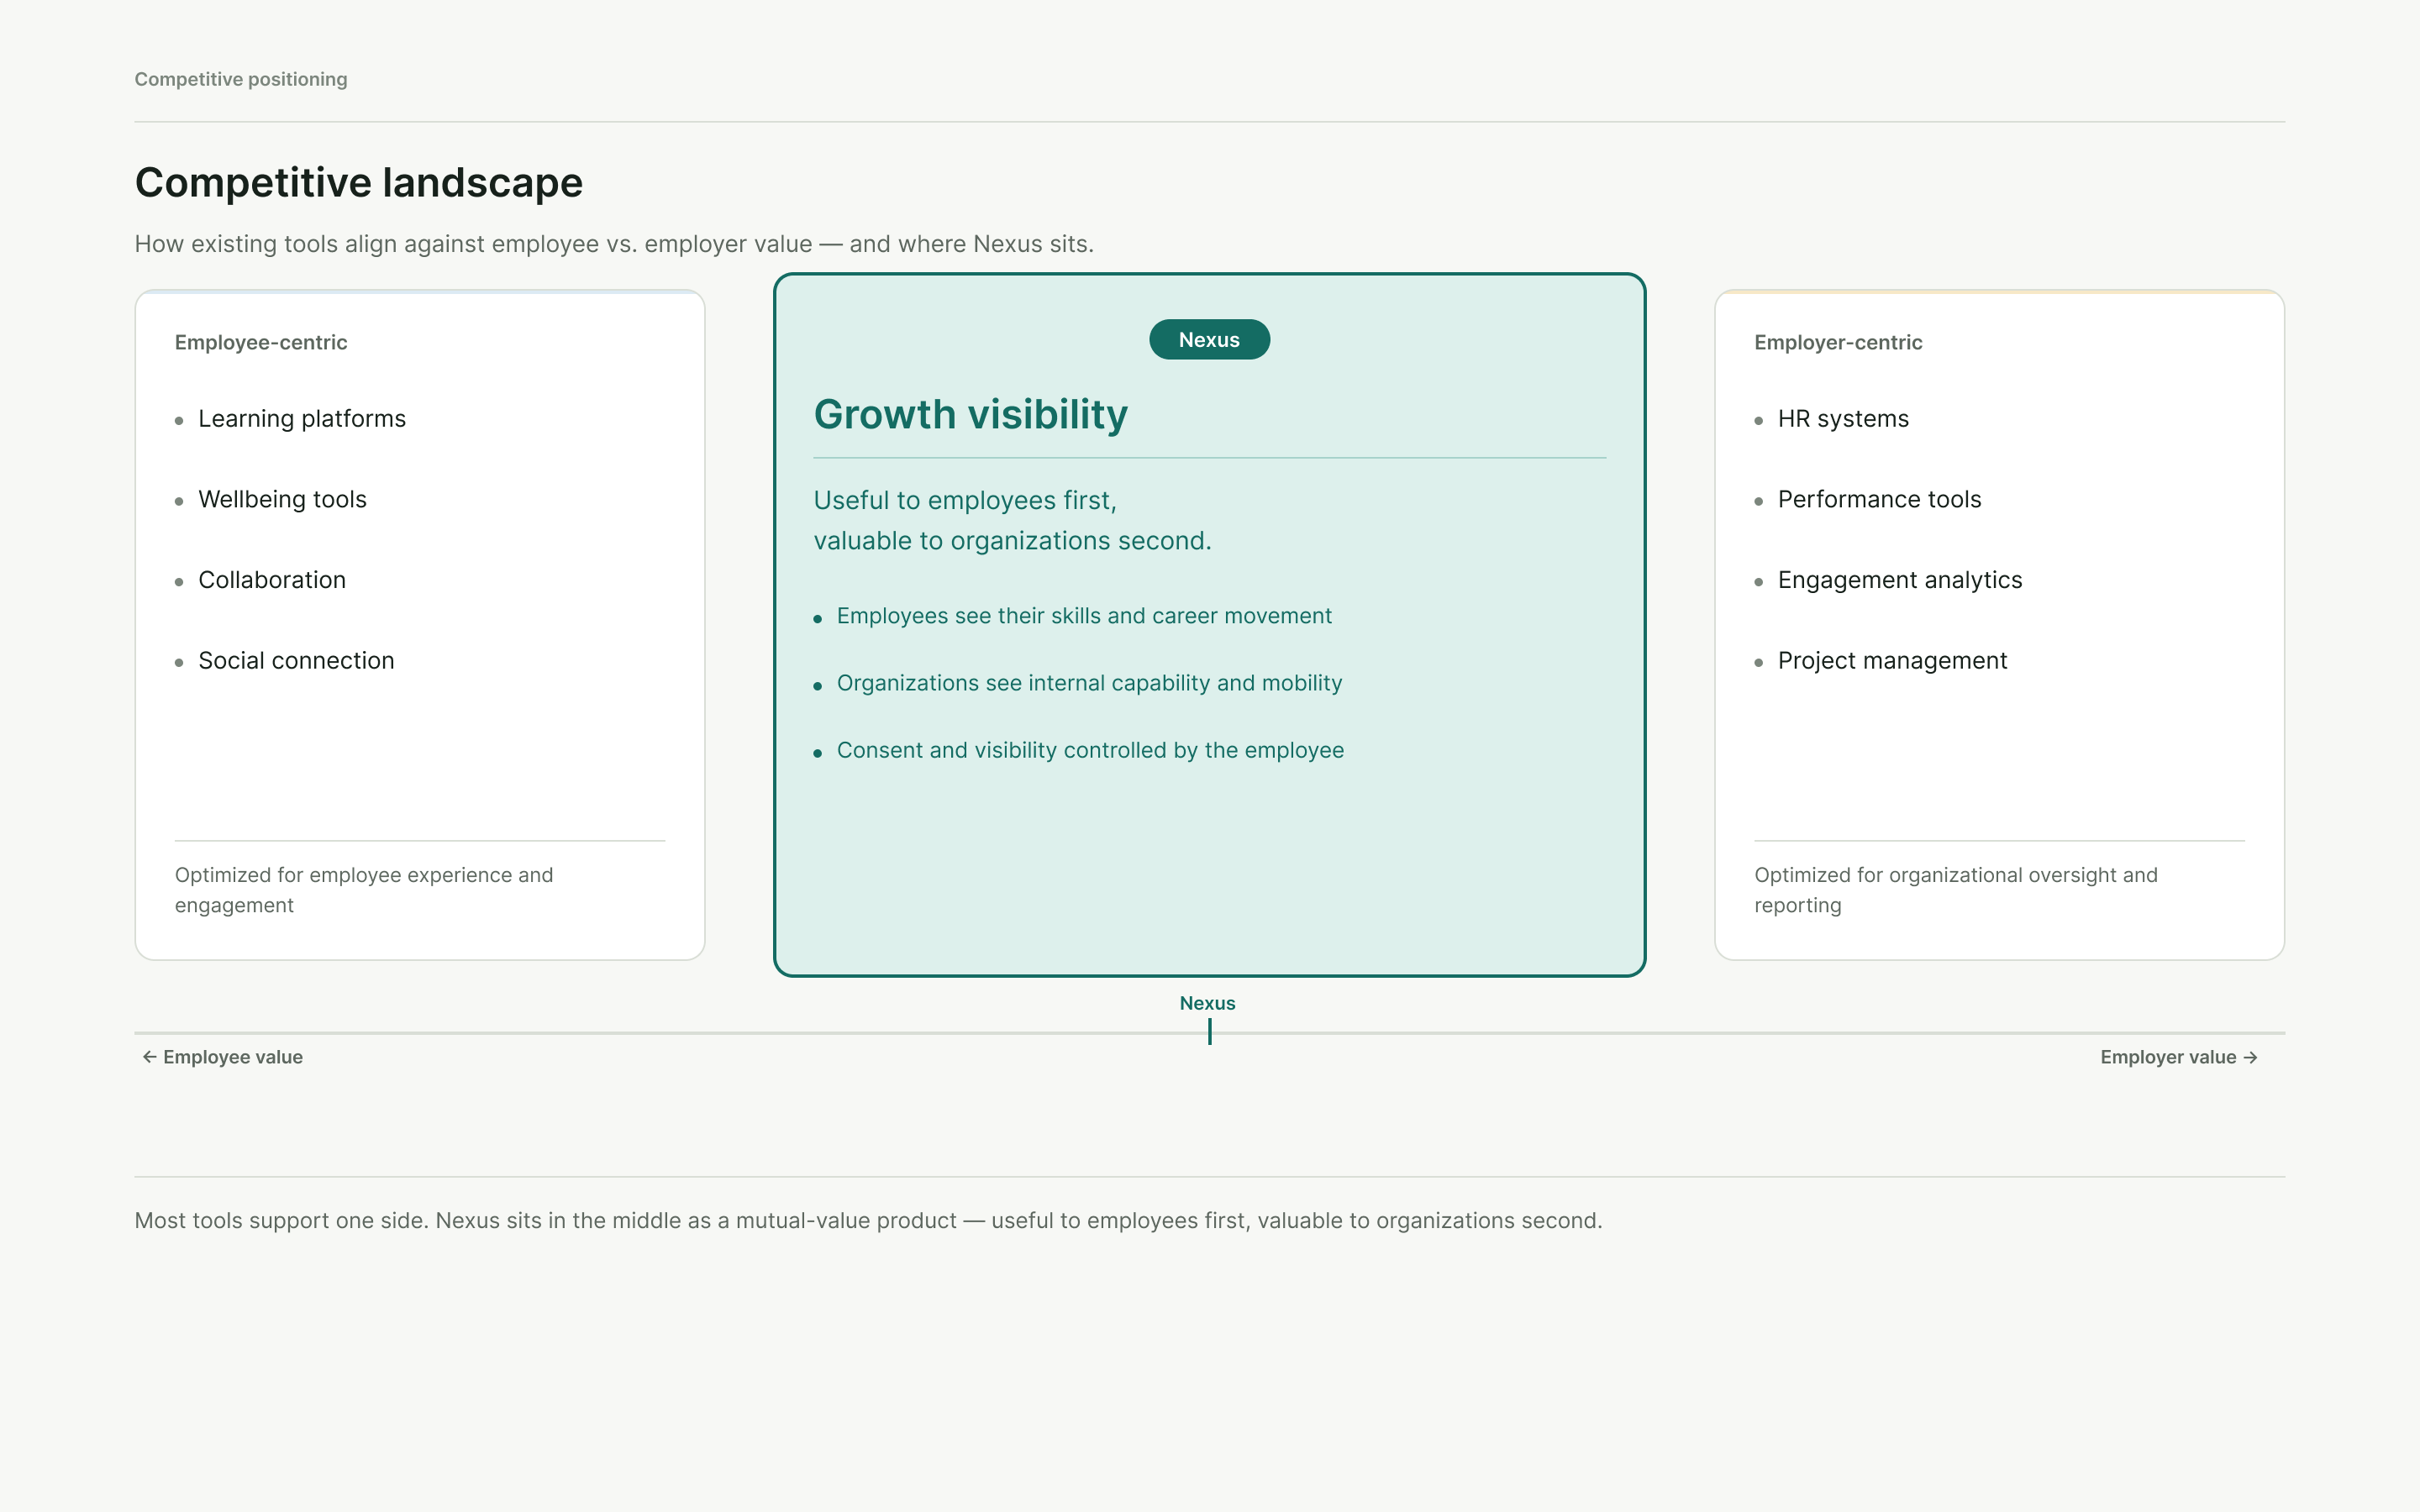Click the Employer-centric card title
This screenshot has width=2420, height=1512.
coord(1838,342)
